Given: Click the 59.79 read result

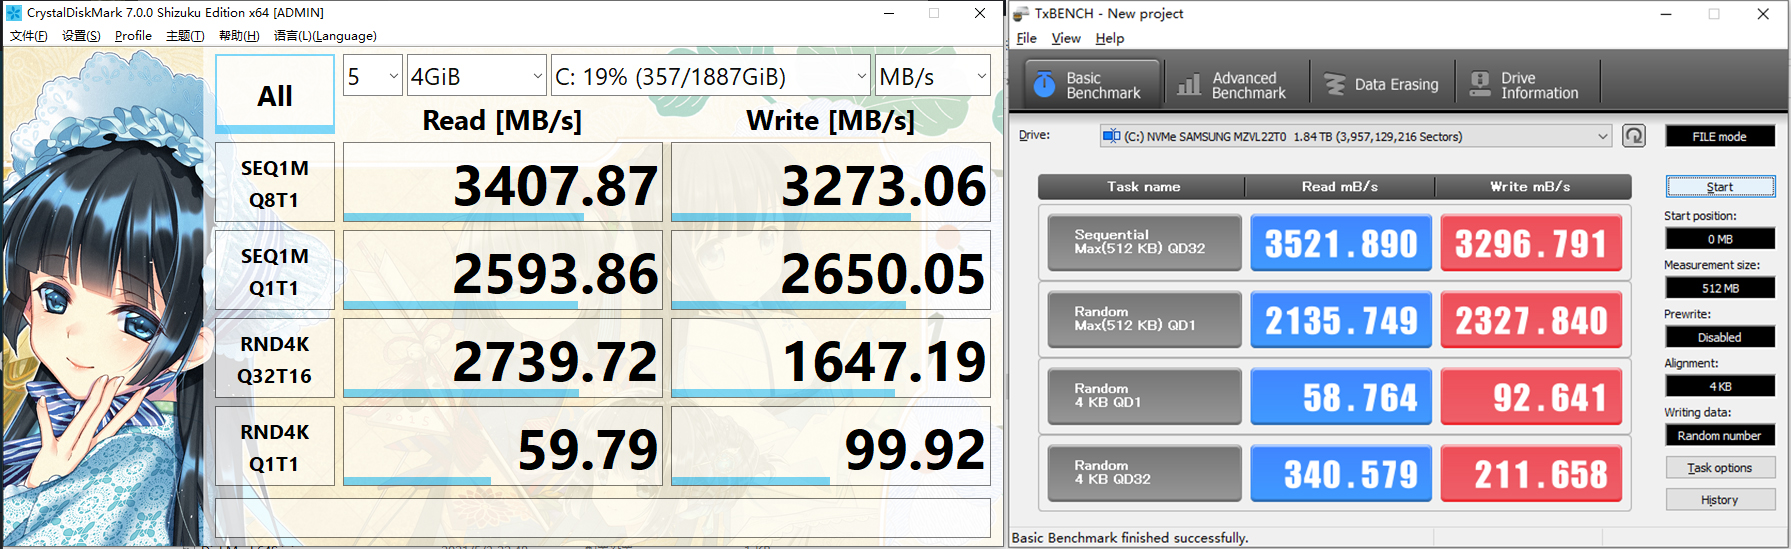Looking at the screenshot, I should [502, 447].
